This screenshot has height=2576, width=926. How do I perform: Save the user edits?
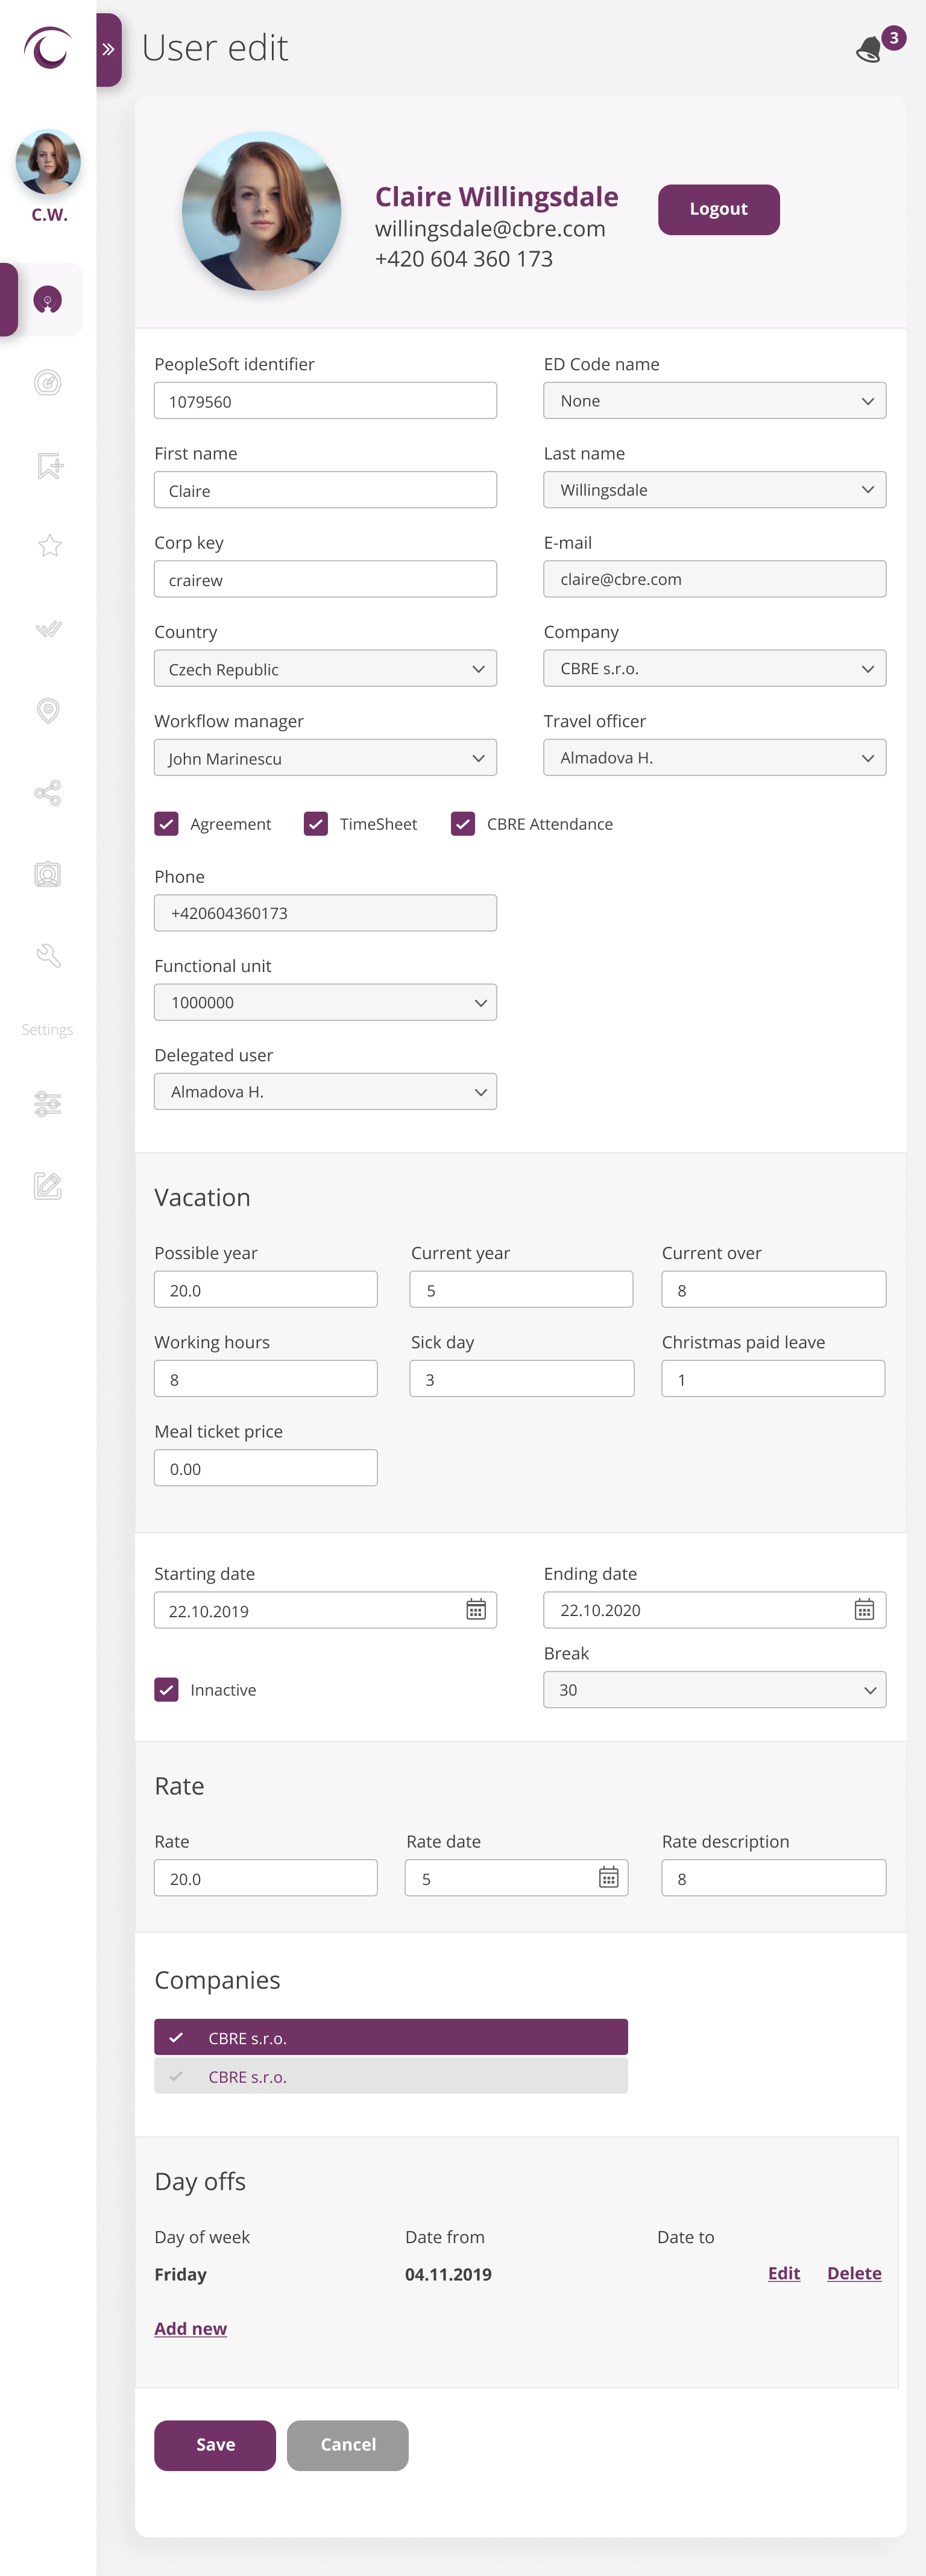coord(215,2445)
